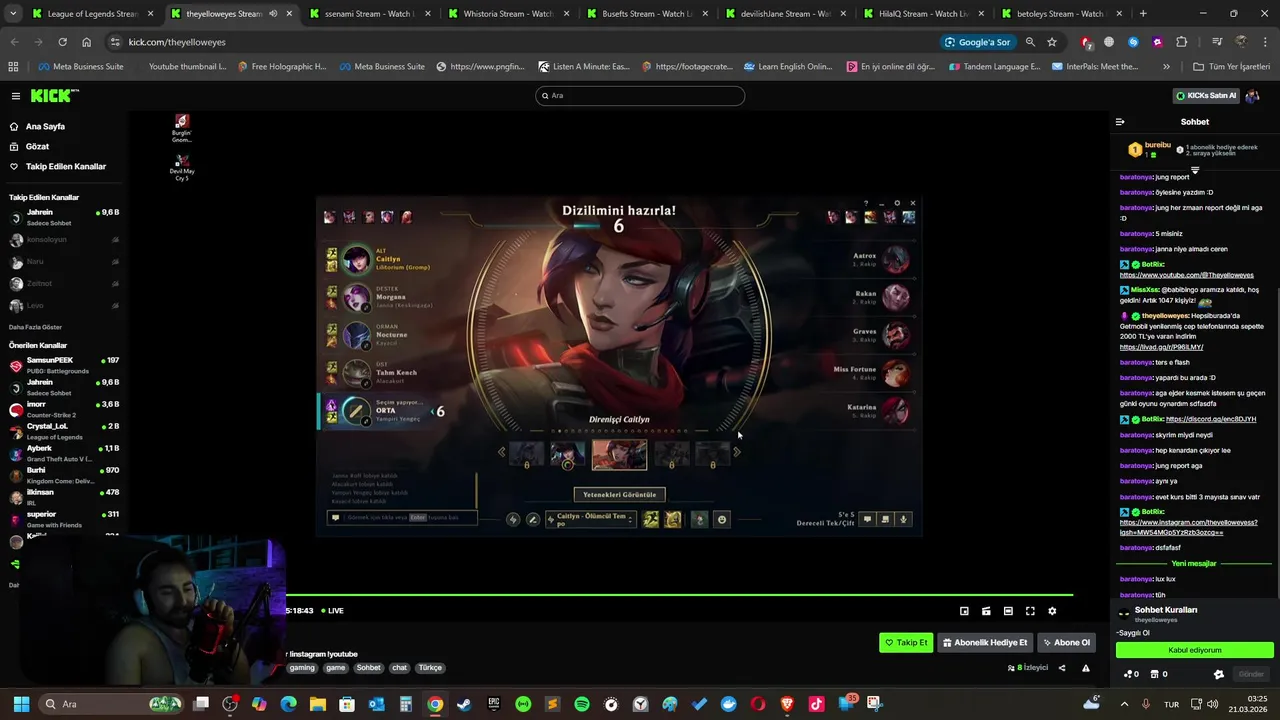Image resolution: width=1280 pixels, height=720 pixels.
Task: Collapse the Sohbet chat panel
Action: pyautogui.click(x=1120, y=122)
